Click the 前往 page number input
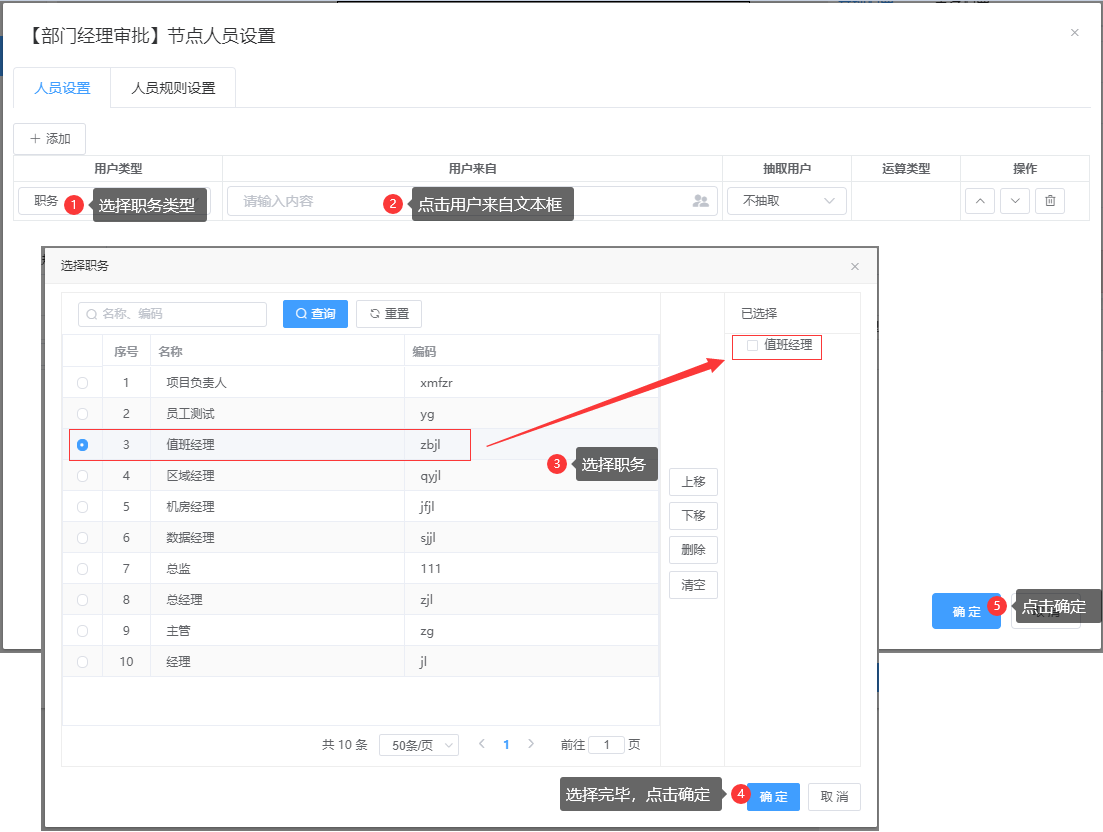Screen dimensions: 1103x832 [606, 745]
